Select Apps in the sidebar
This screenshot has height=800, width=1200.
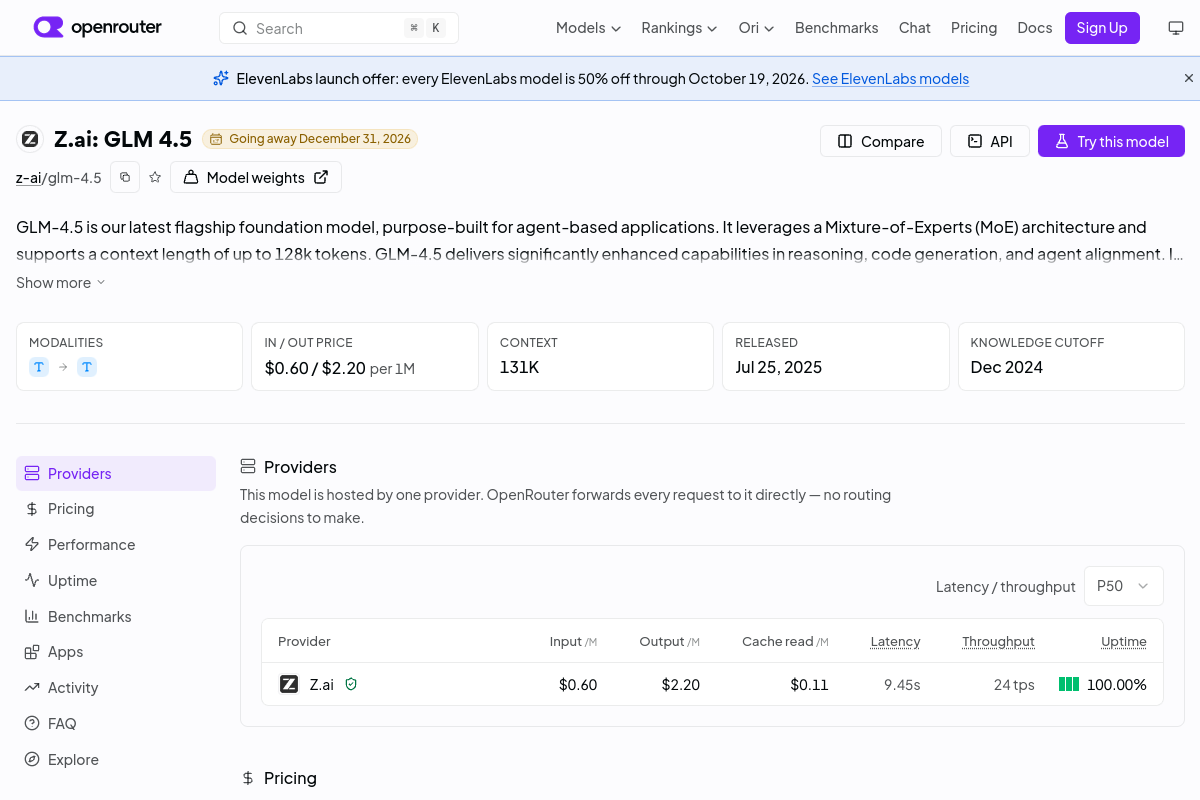coord(116,652)
